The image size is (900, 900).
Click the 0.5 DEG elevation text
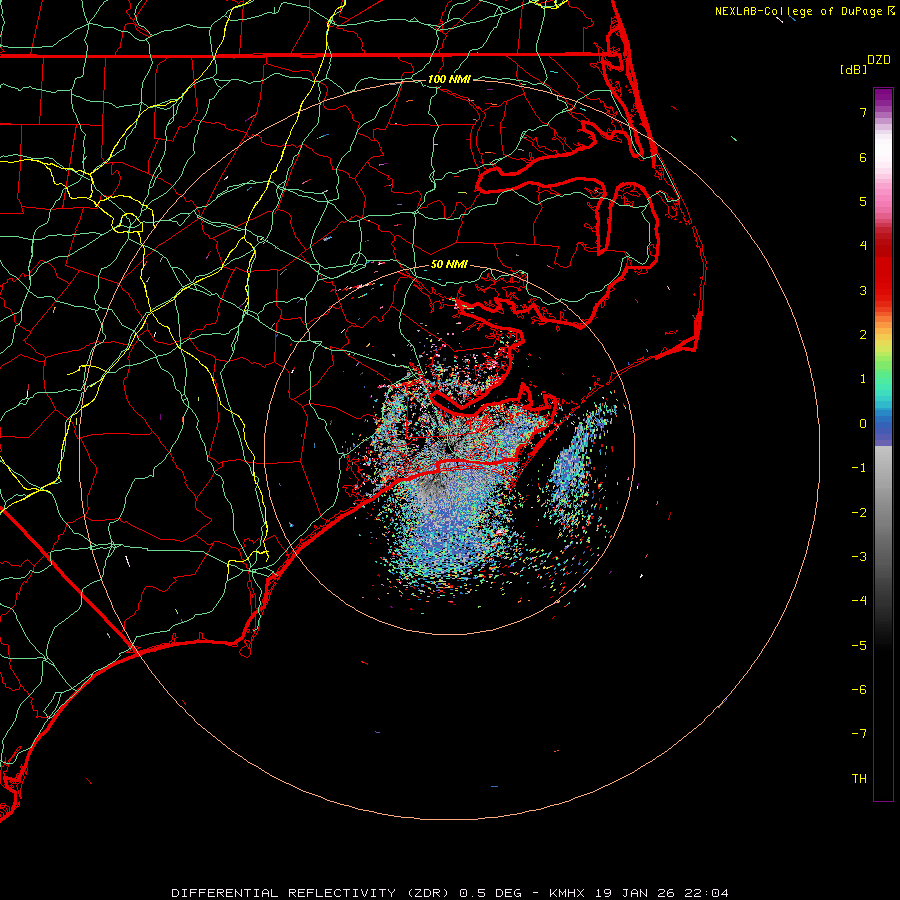(491, 893)
